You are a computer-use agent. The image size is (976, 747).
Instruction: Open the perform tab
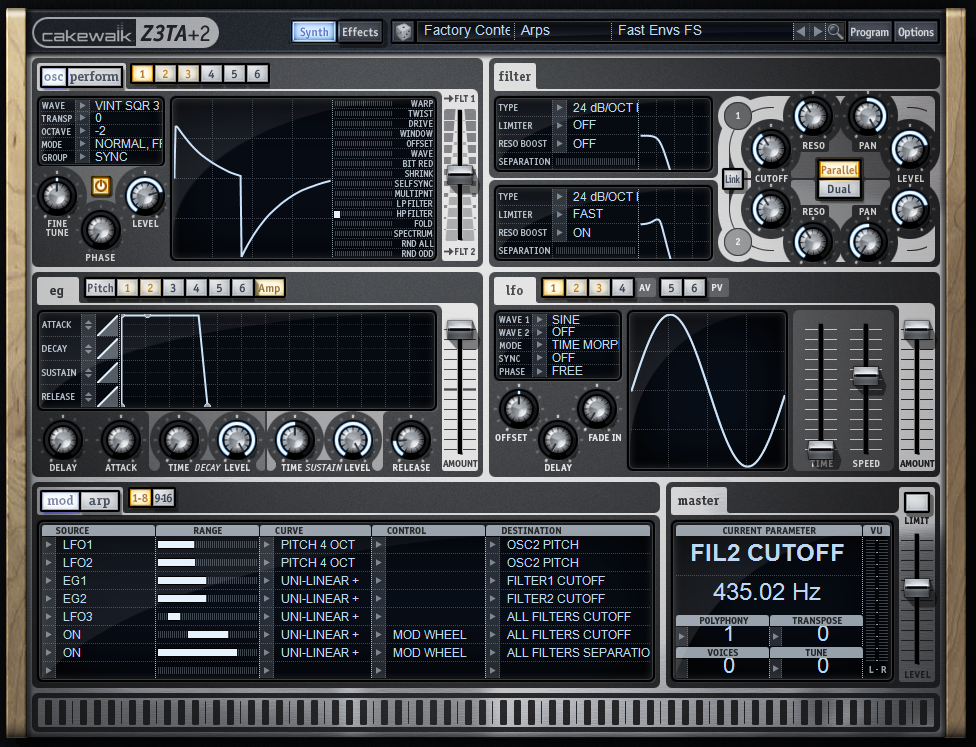(x=94, y=77)
